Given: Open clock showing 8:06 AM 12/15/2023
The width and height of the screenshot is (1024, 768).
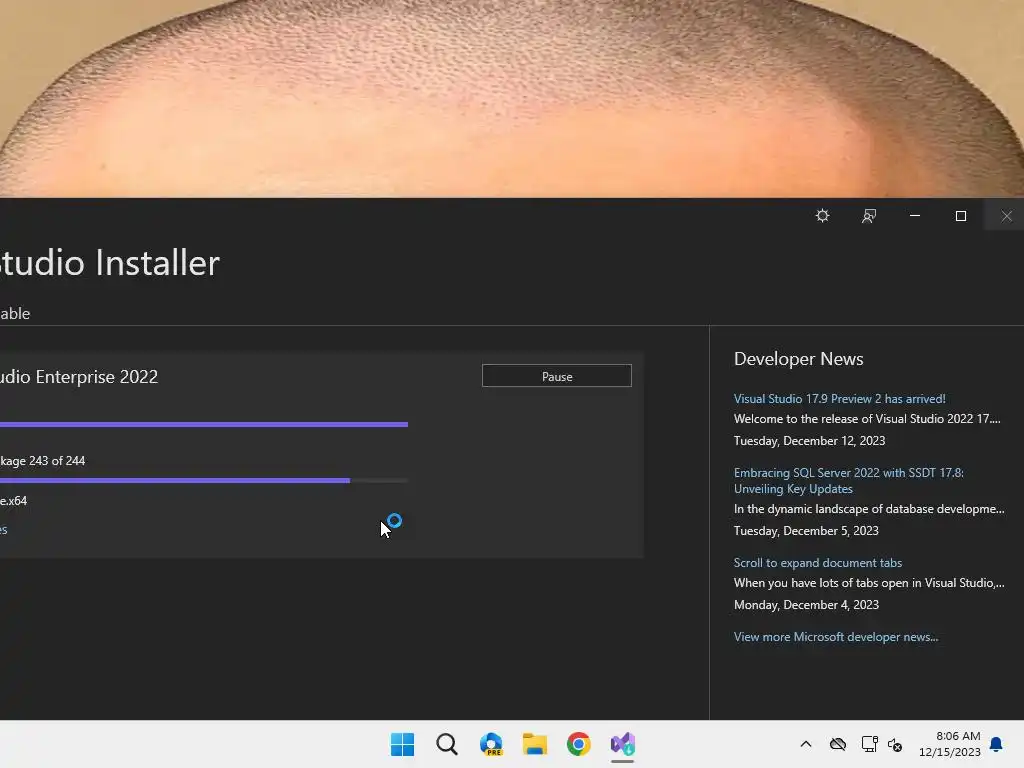Looking at the screenshot, I should click(x=950, y=744).
